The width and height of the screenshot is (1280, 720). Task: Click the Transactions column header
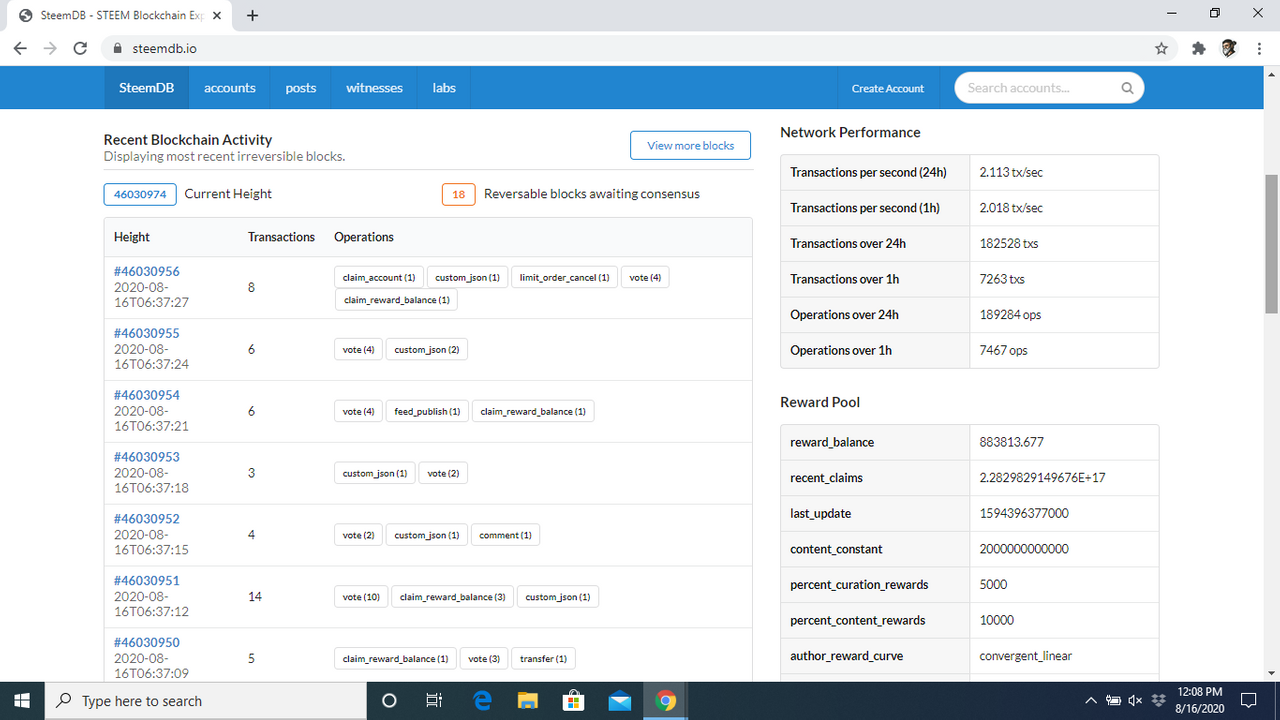tap(281, 237)
